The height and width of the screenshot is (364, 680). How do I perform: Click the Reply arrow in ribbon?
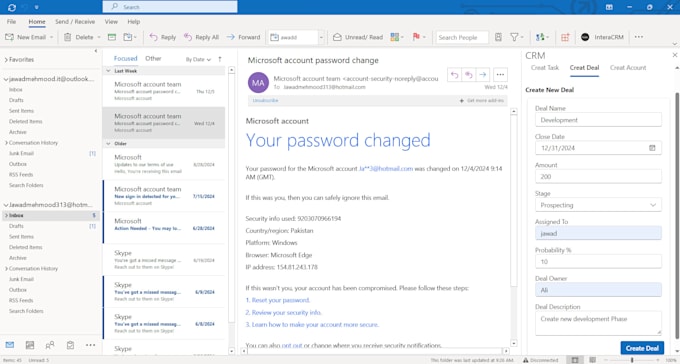coord(154,37)
